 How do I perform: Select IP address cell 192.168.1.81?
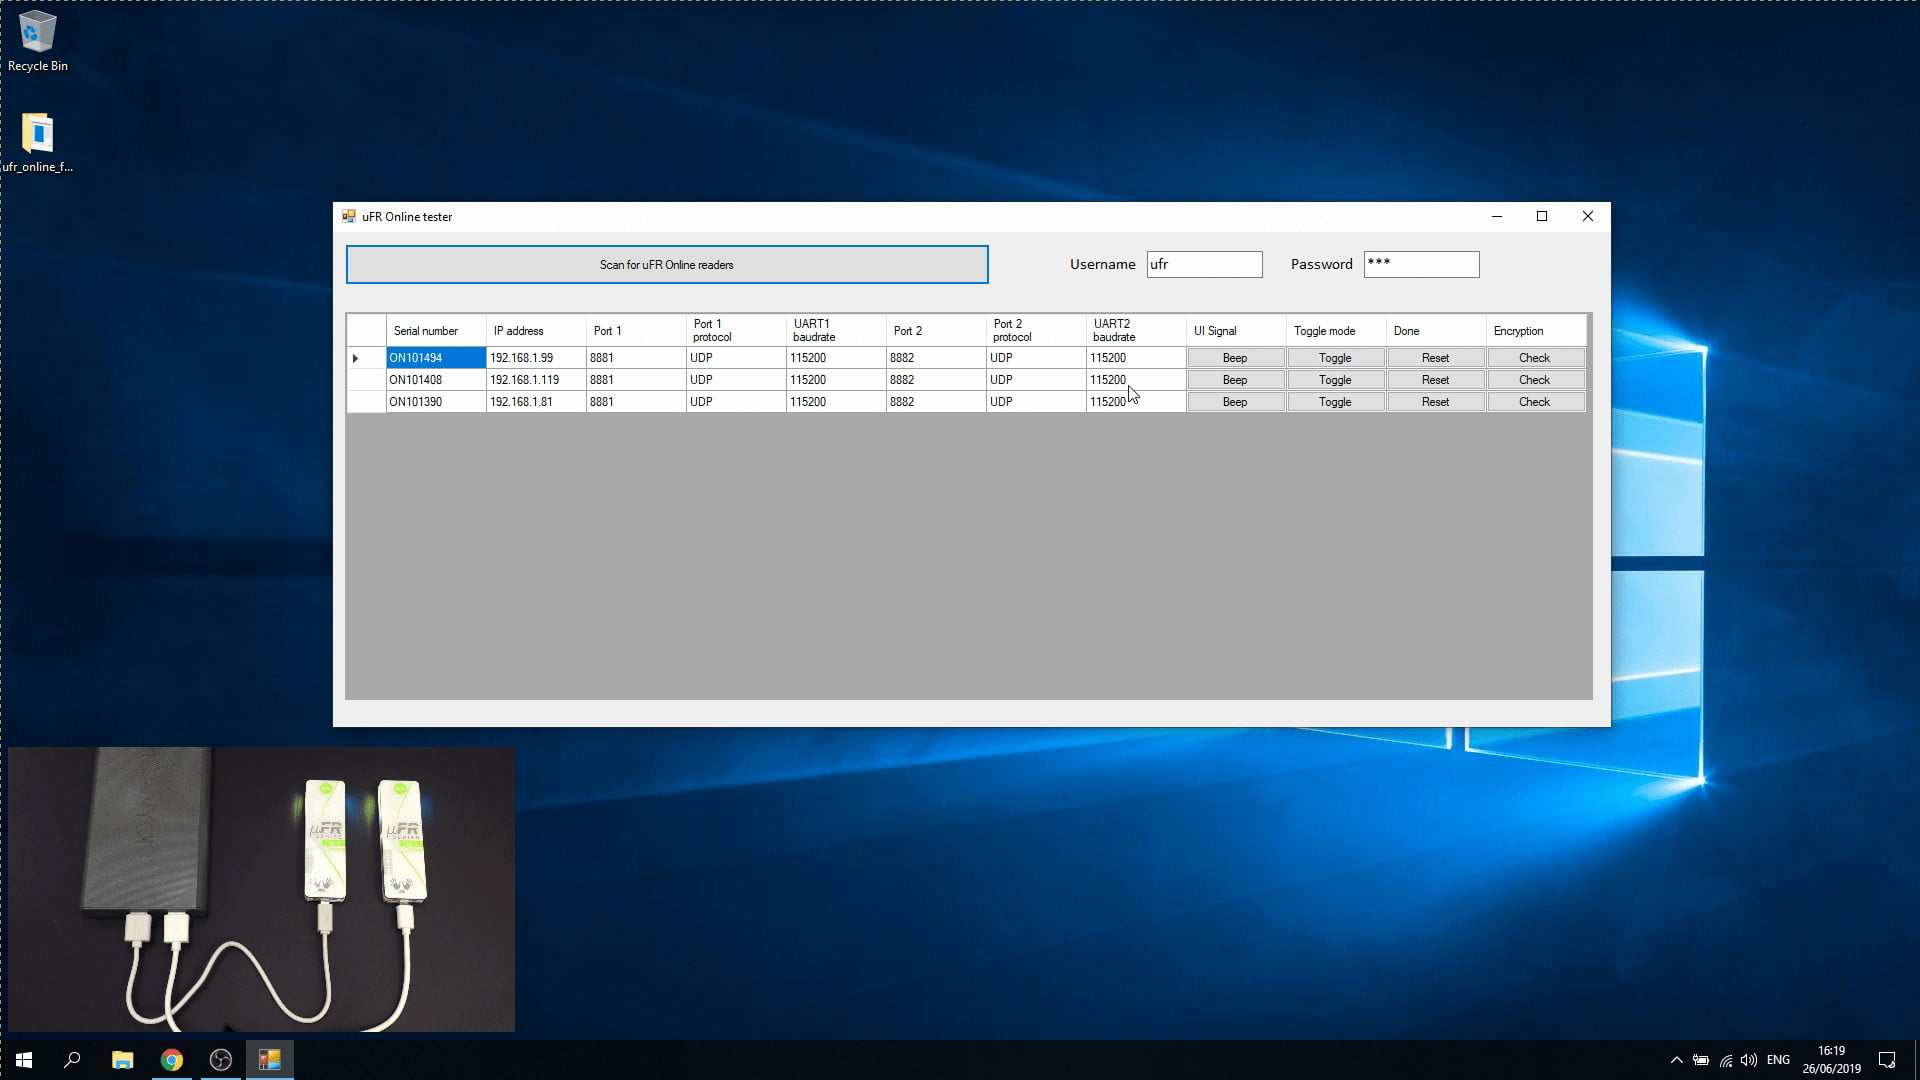536,402
